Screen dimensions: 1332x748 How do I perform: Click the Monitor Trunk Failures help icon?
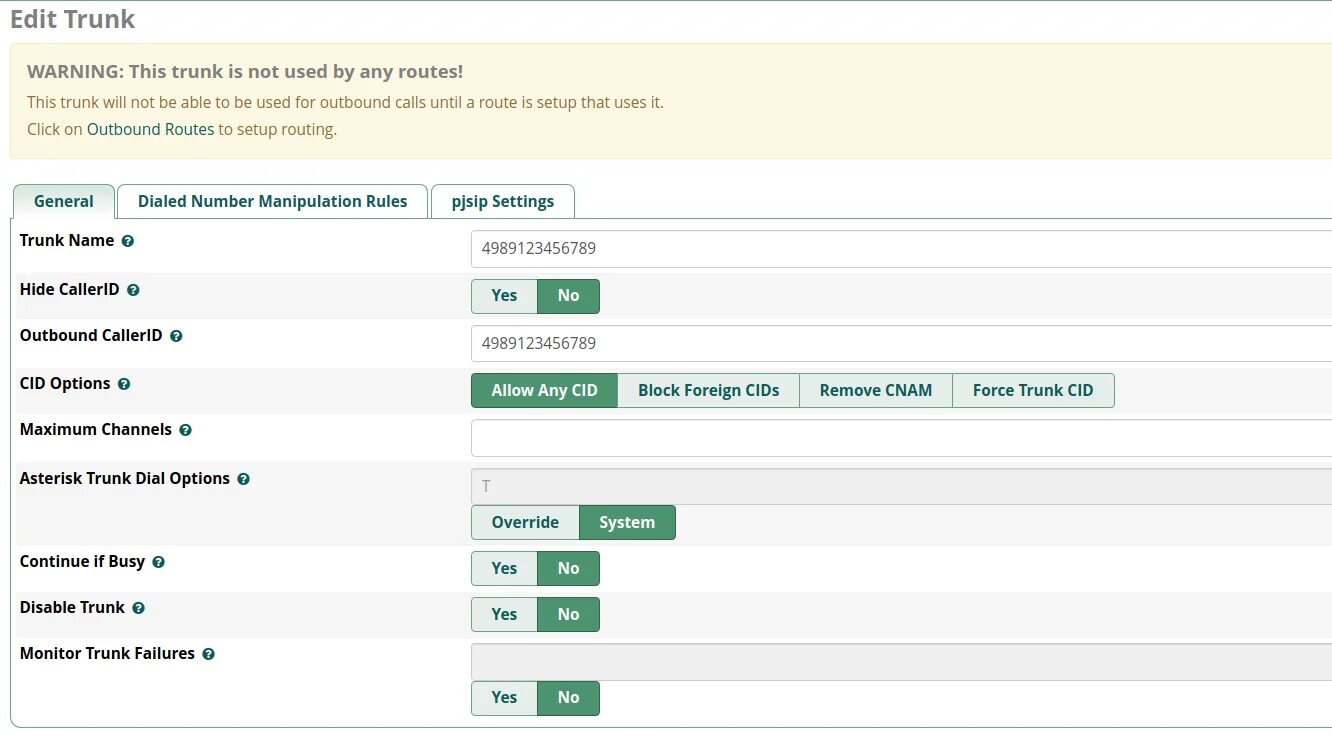tap(208, 654)
